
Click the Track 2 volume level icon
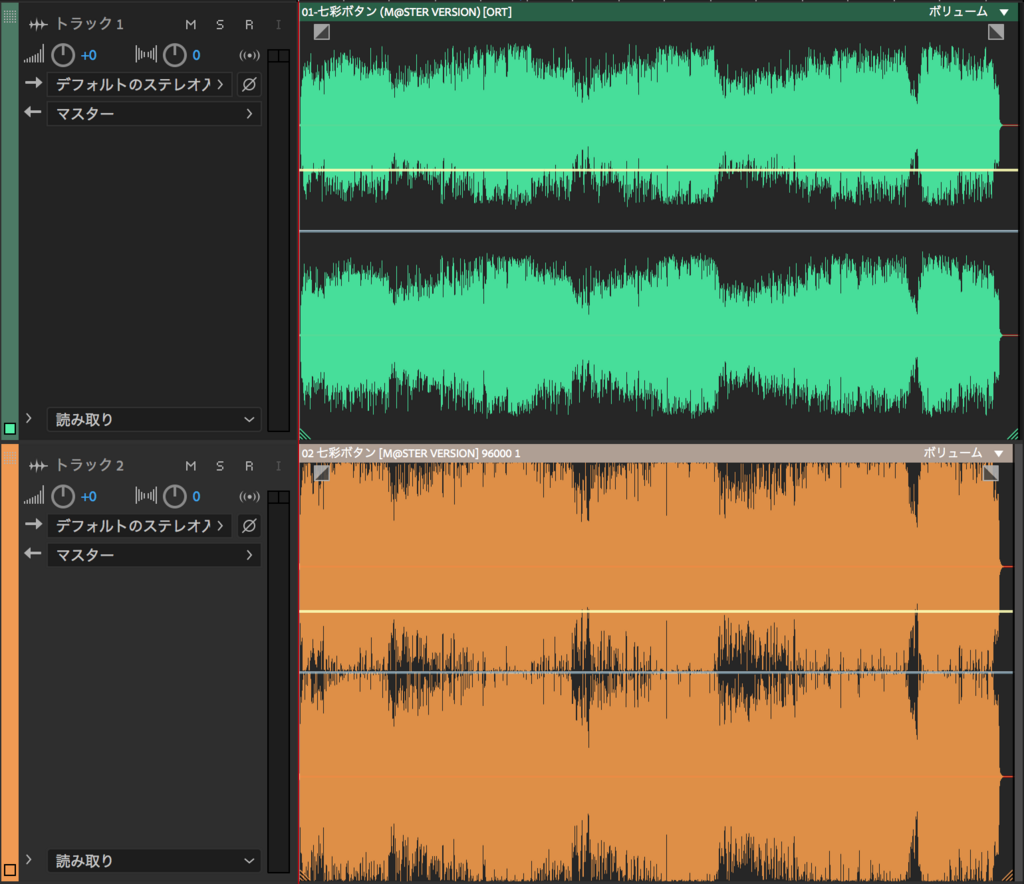34,496
